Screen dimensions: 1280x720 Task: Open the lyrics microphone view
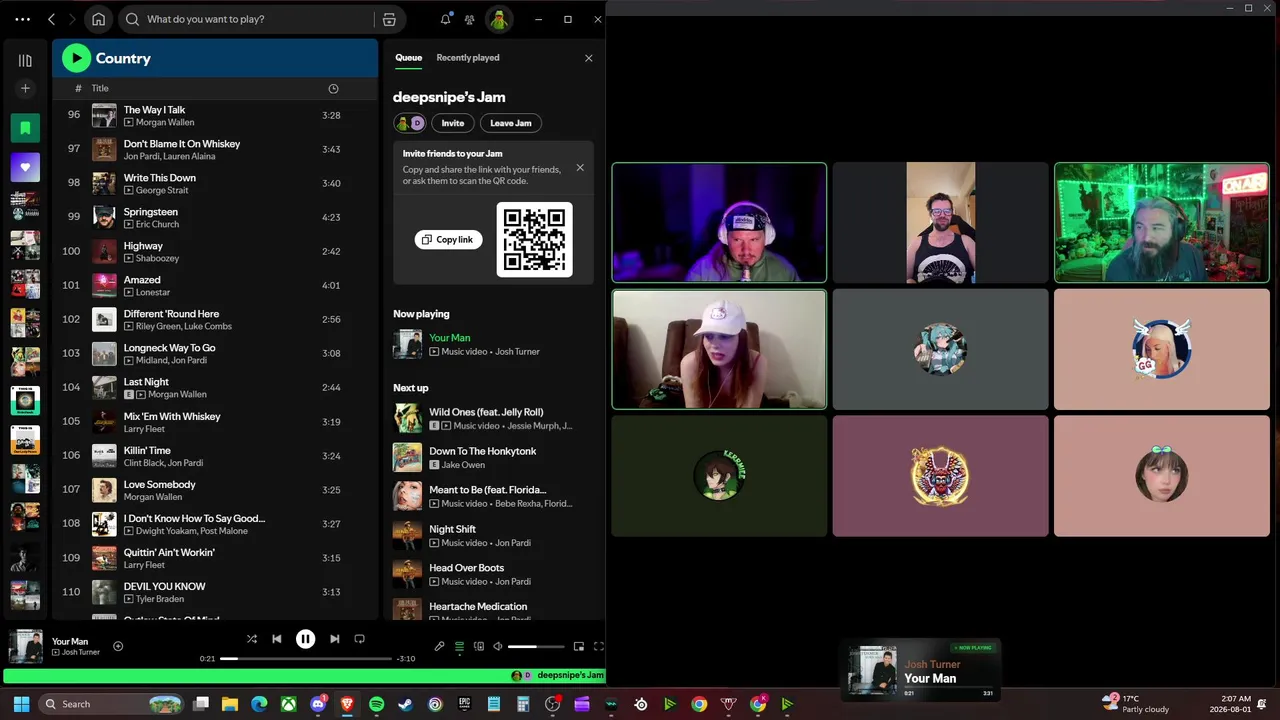click(x=439, y=646)
